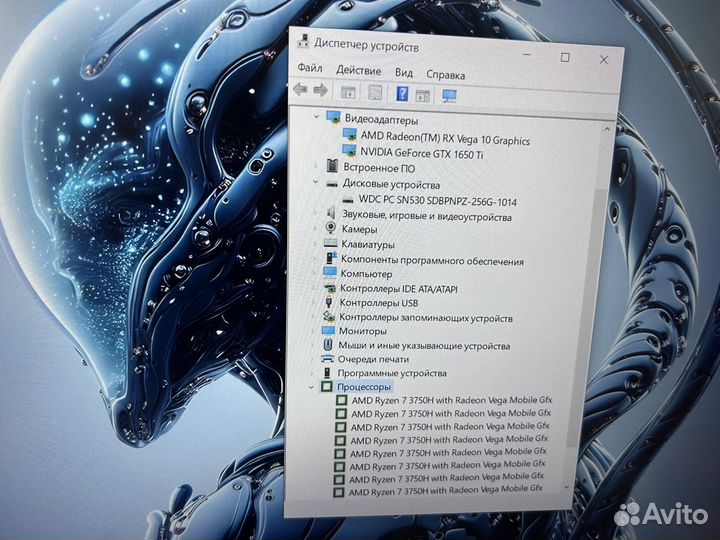The image size is (720, 540).
Task: Select the Встроенное ПО label
Action: point(379,168)
